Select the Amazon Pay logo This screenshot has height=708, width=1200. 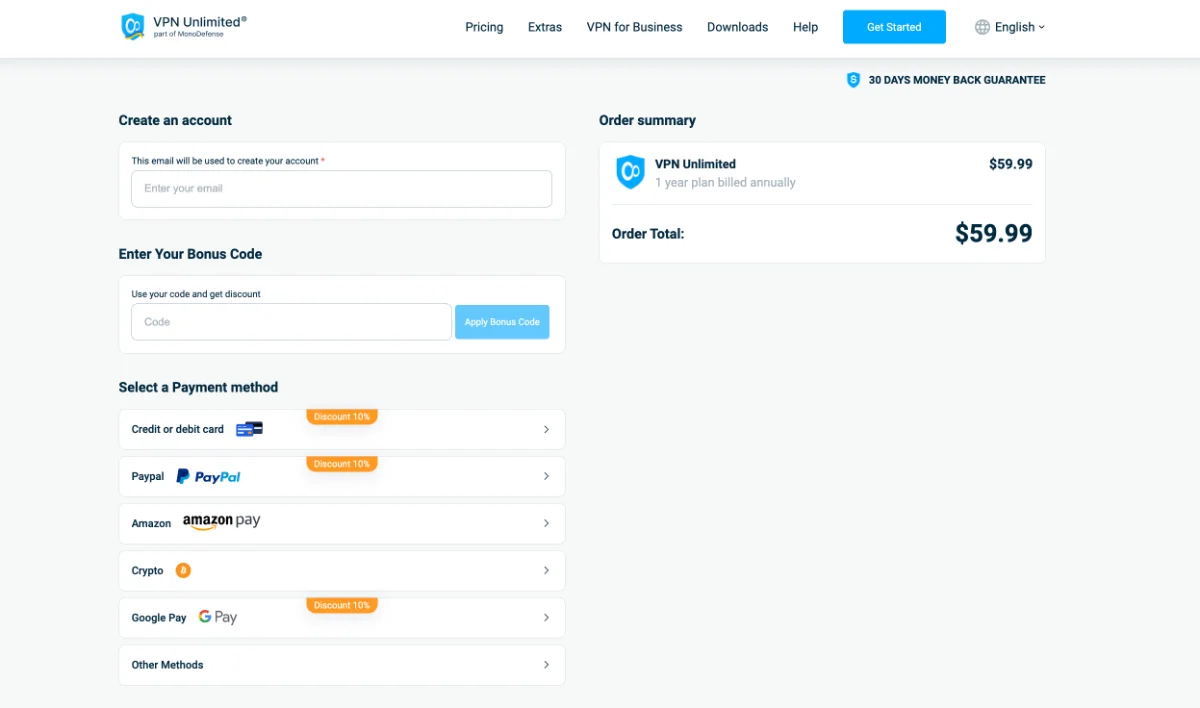click(221, 522)
